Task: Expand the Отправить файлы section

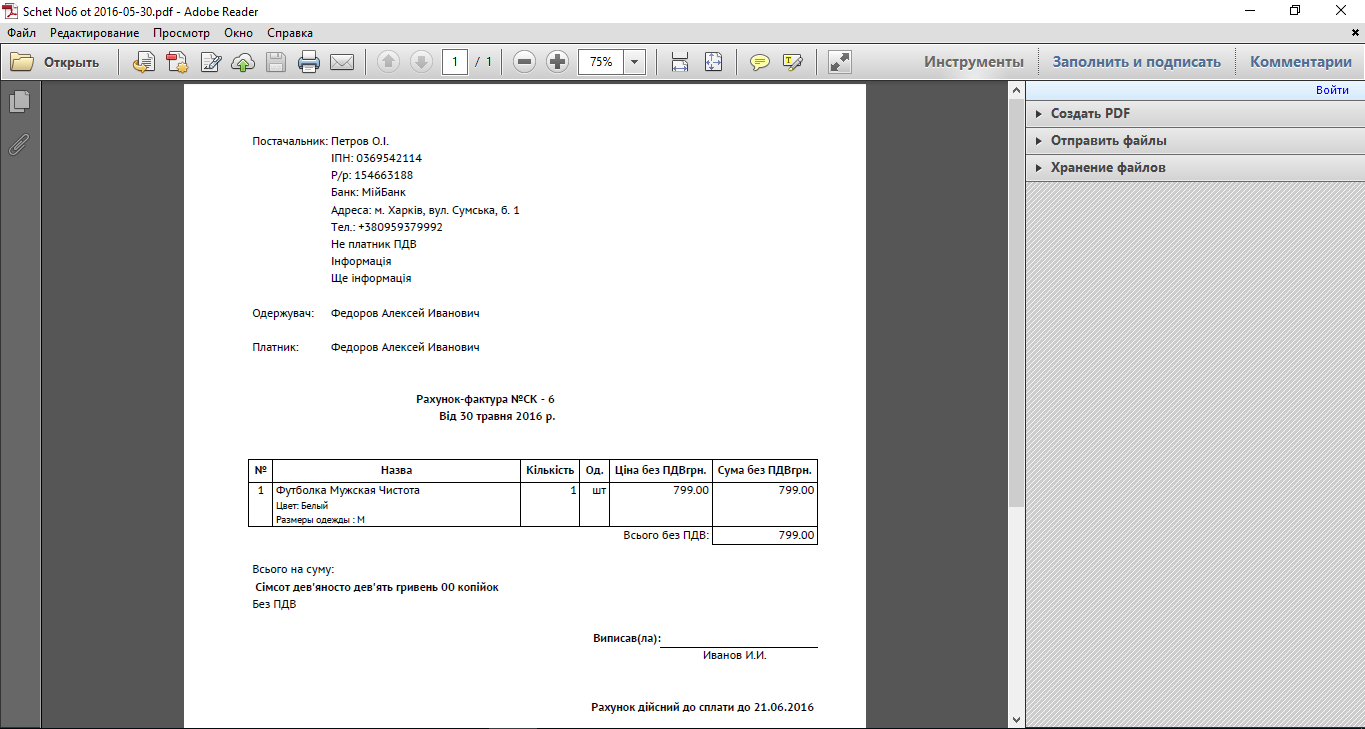Action: coord(1108,141)
